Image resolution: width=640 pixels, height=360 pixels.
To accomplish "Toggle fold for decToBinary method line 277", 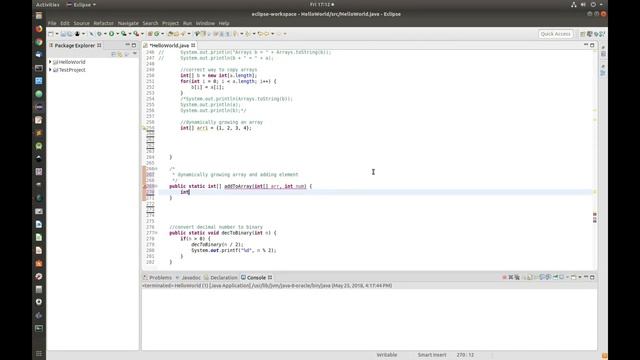I will click(x=156, y=233).
